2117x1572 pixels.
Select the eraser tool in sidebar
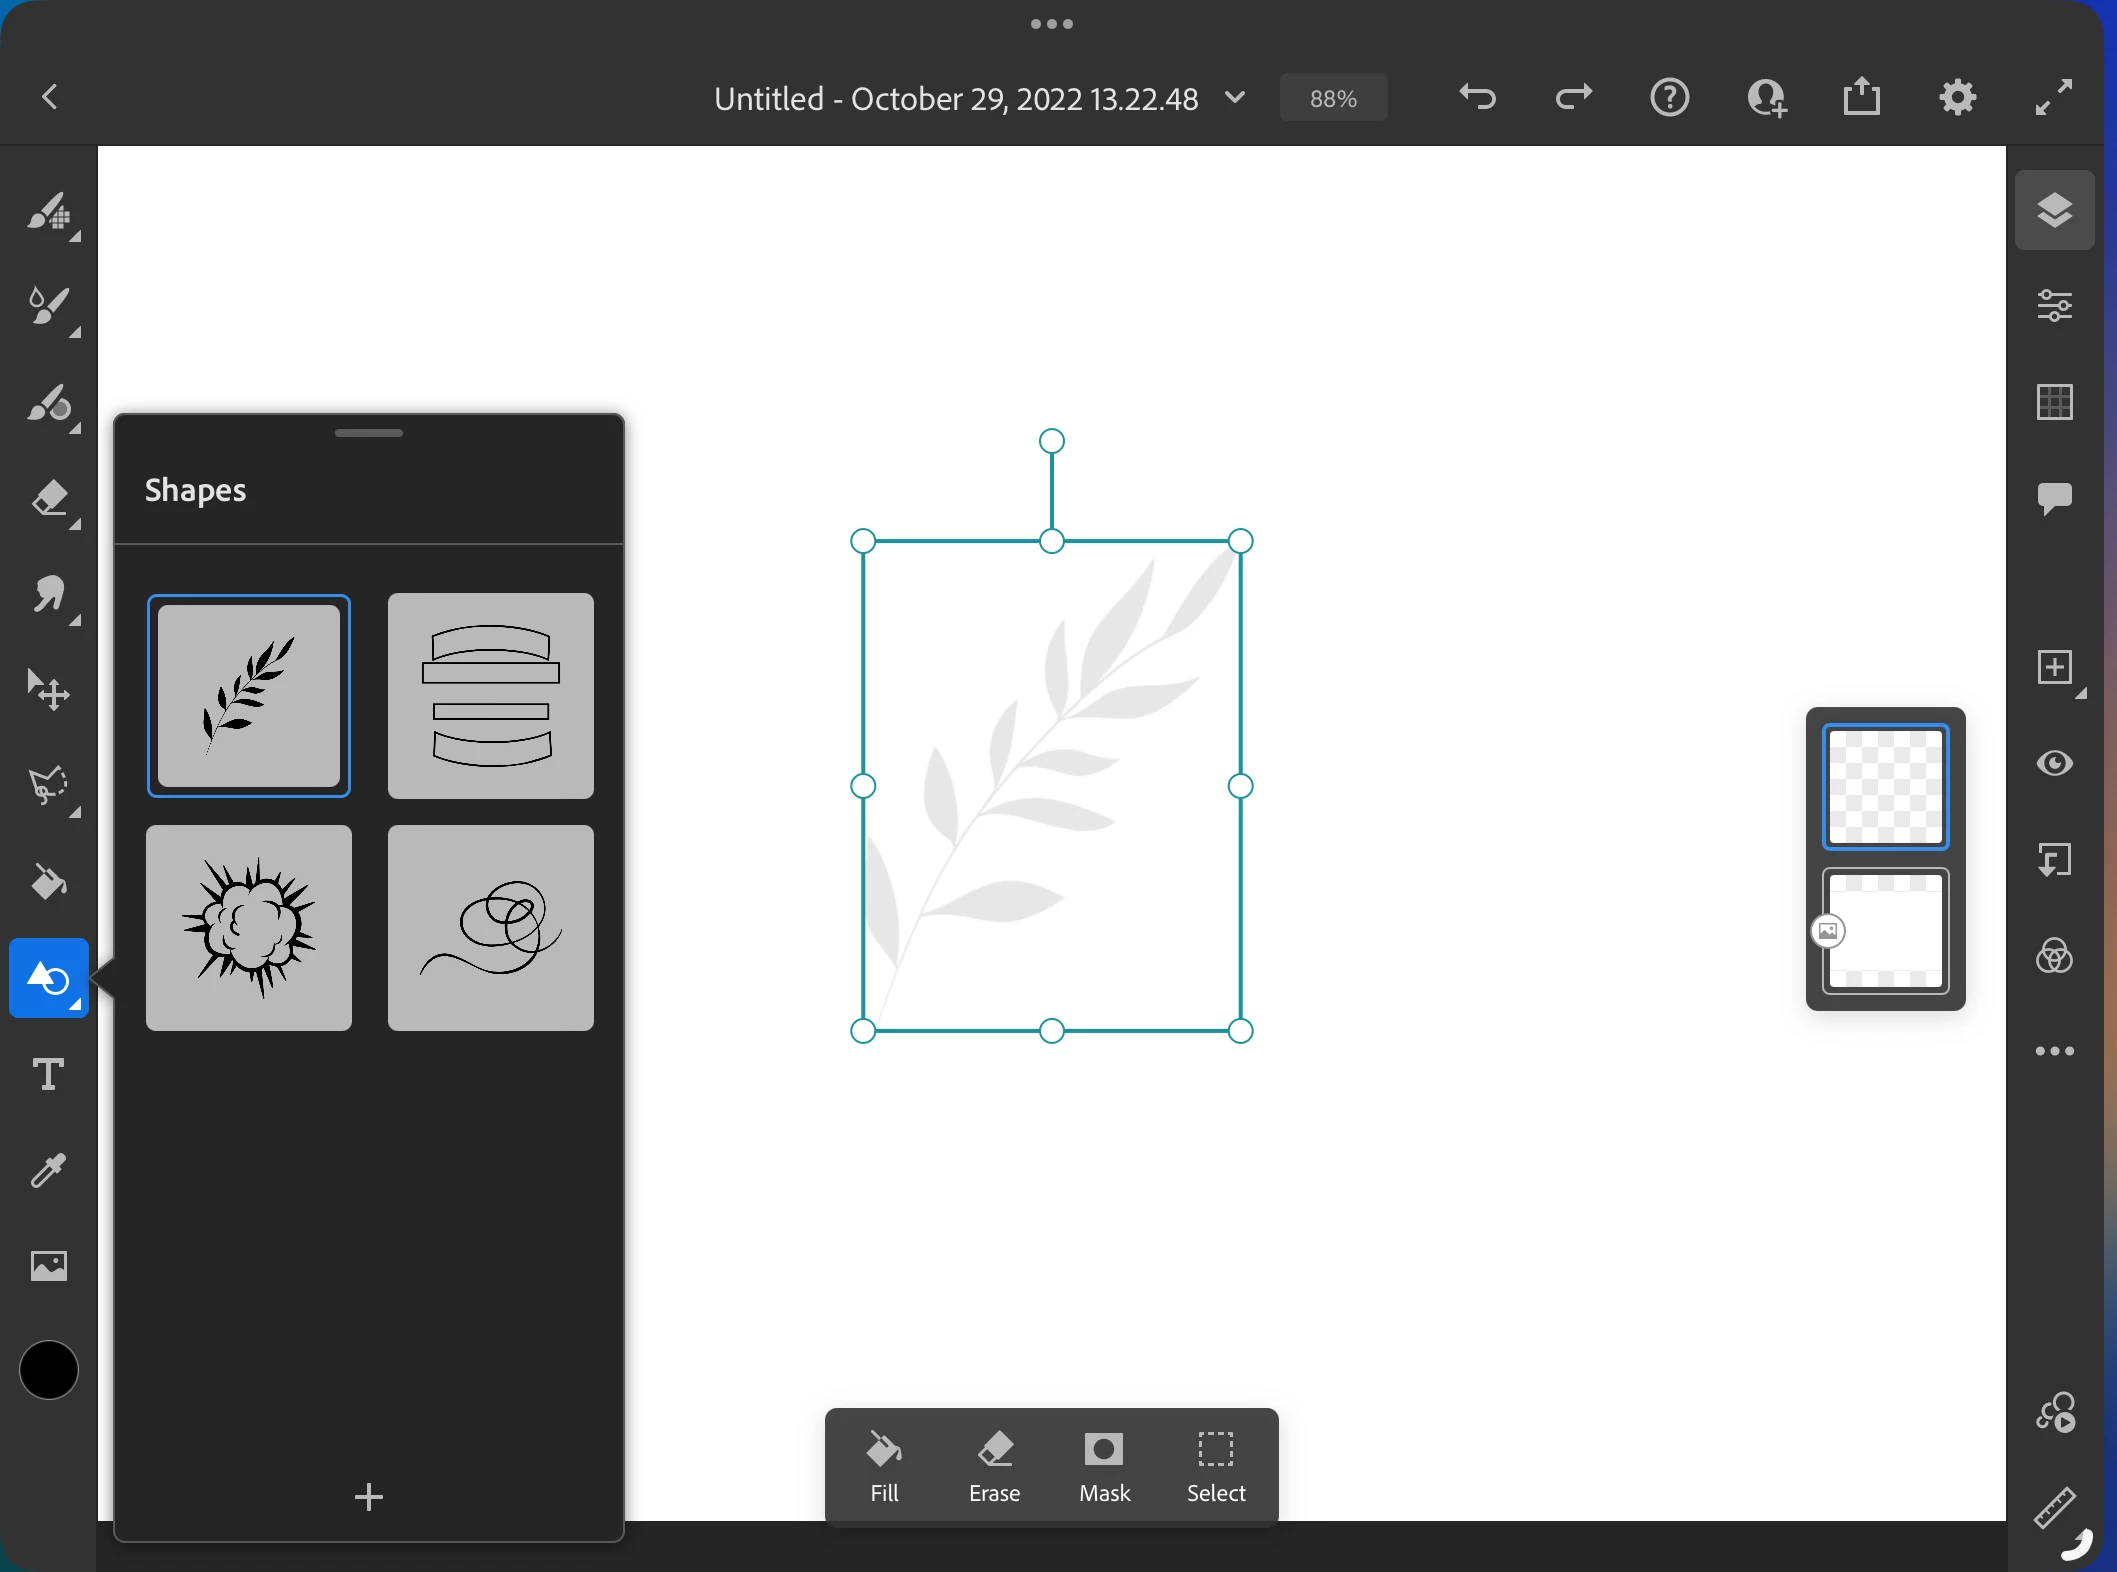[x=48, y=499]
